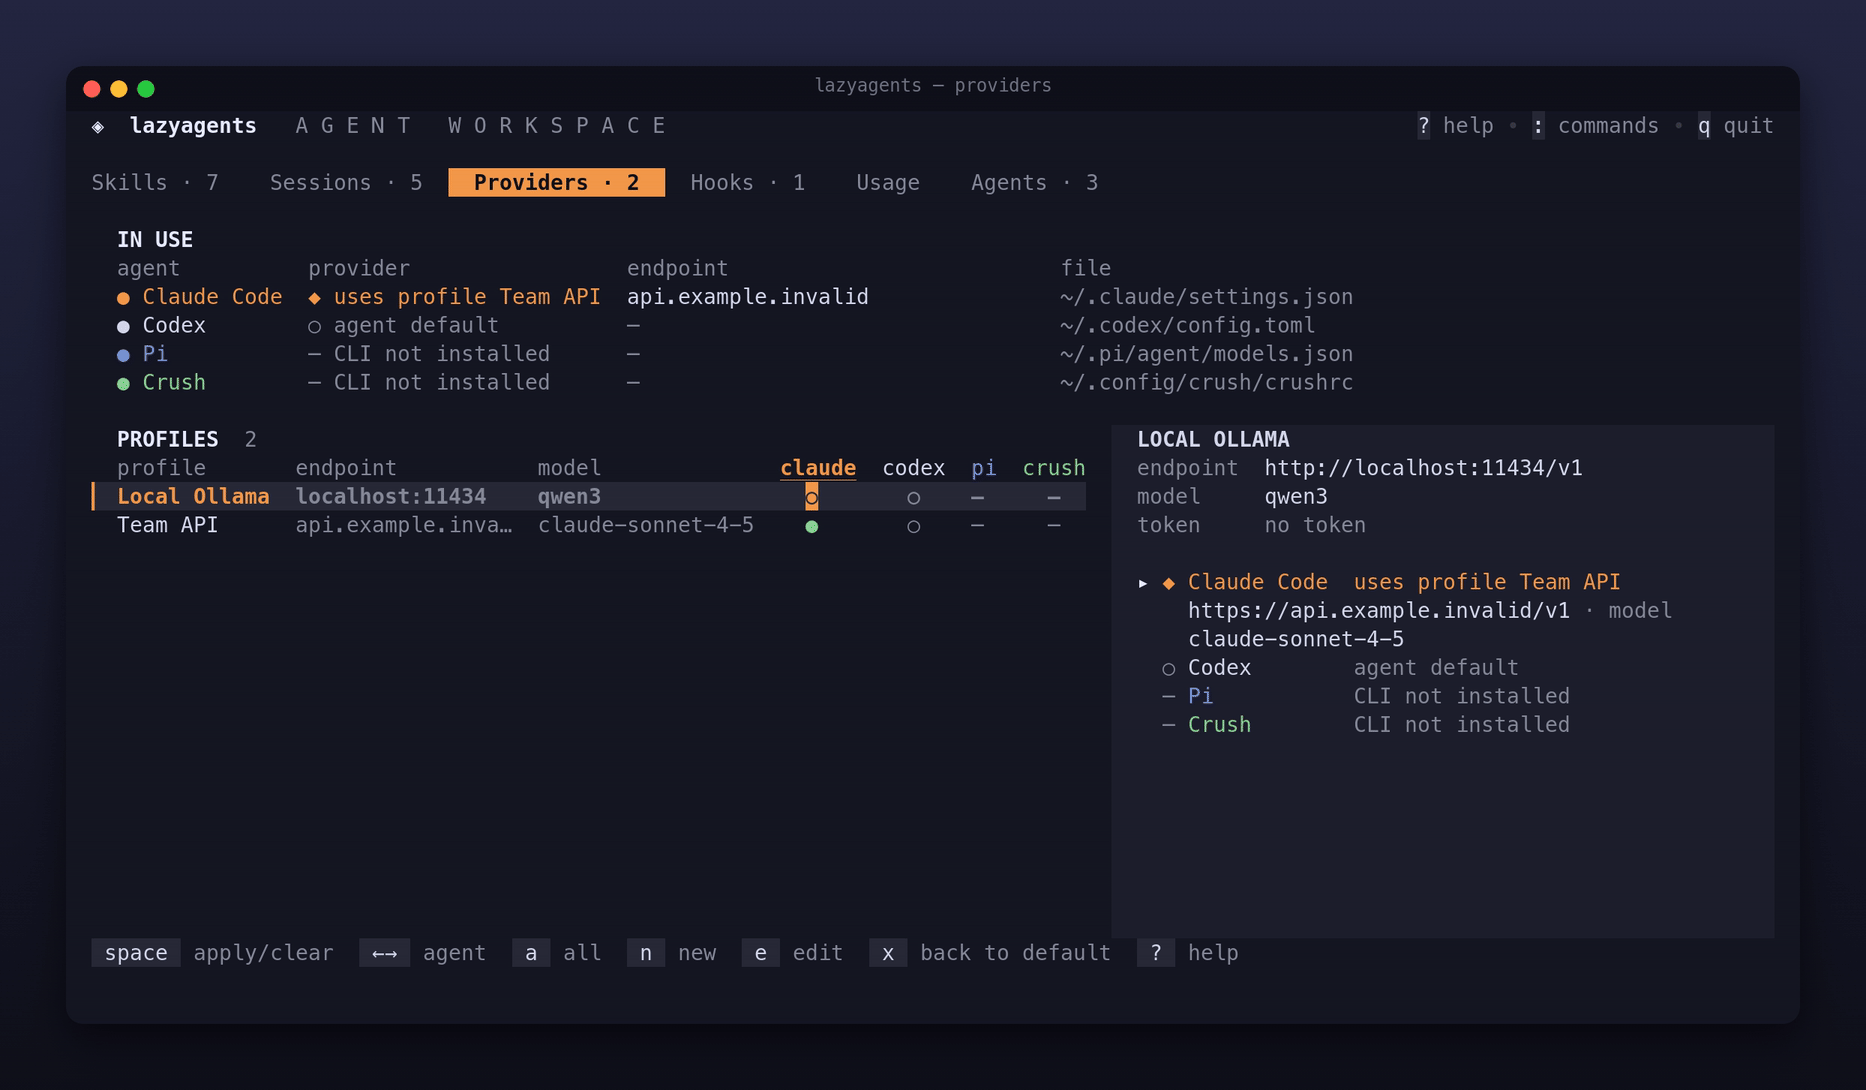Screen dimensions: 1866x1090
Task: Select the Providers tab
Action: pyautogui.click(x=556, y=183)
